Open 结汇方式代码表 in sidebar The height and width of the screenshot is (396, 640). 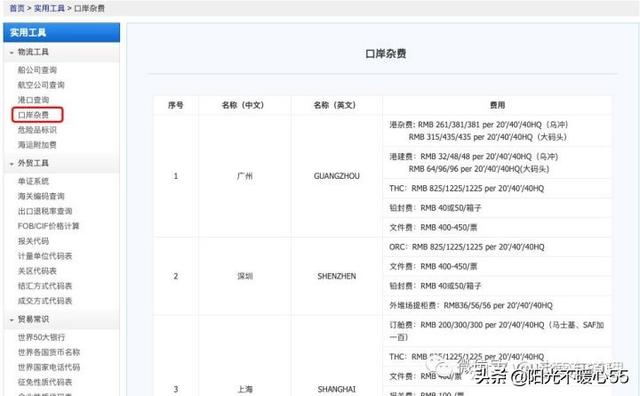[45, 286]
